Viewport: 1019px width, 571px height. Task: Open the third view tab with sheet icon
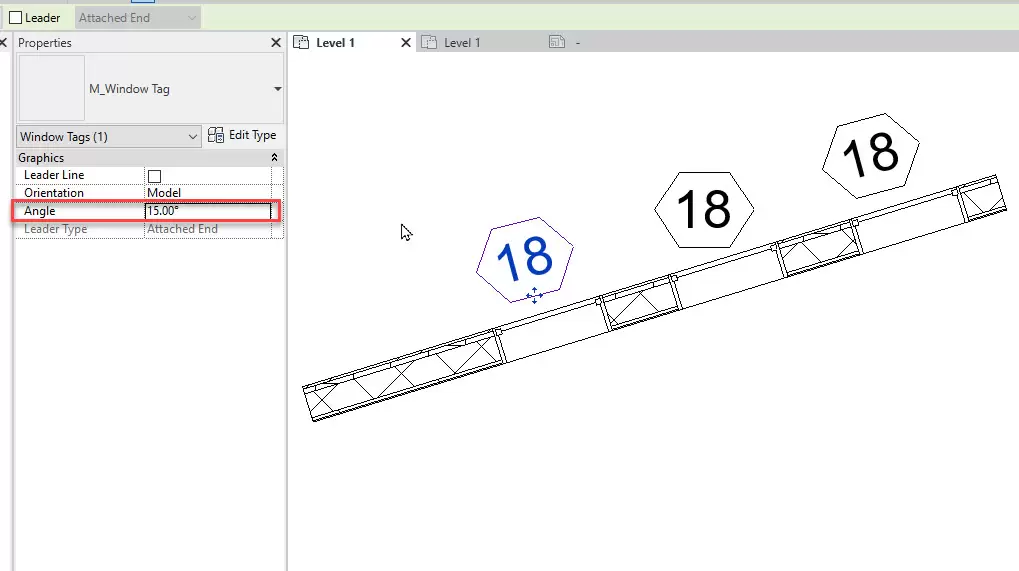coord(565,43)
